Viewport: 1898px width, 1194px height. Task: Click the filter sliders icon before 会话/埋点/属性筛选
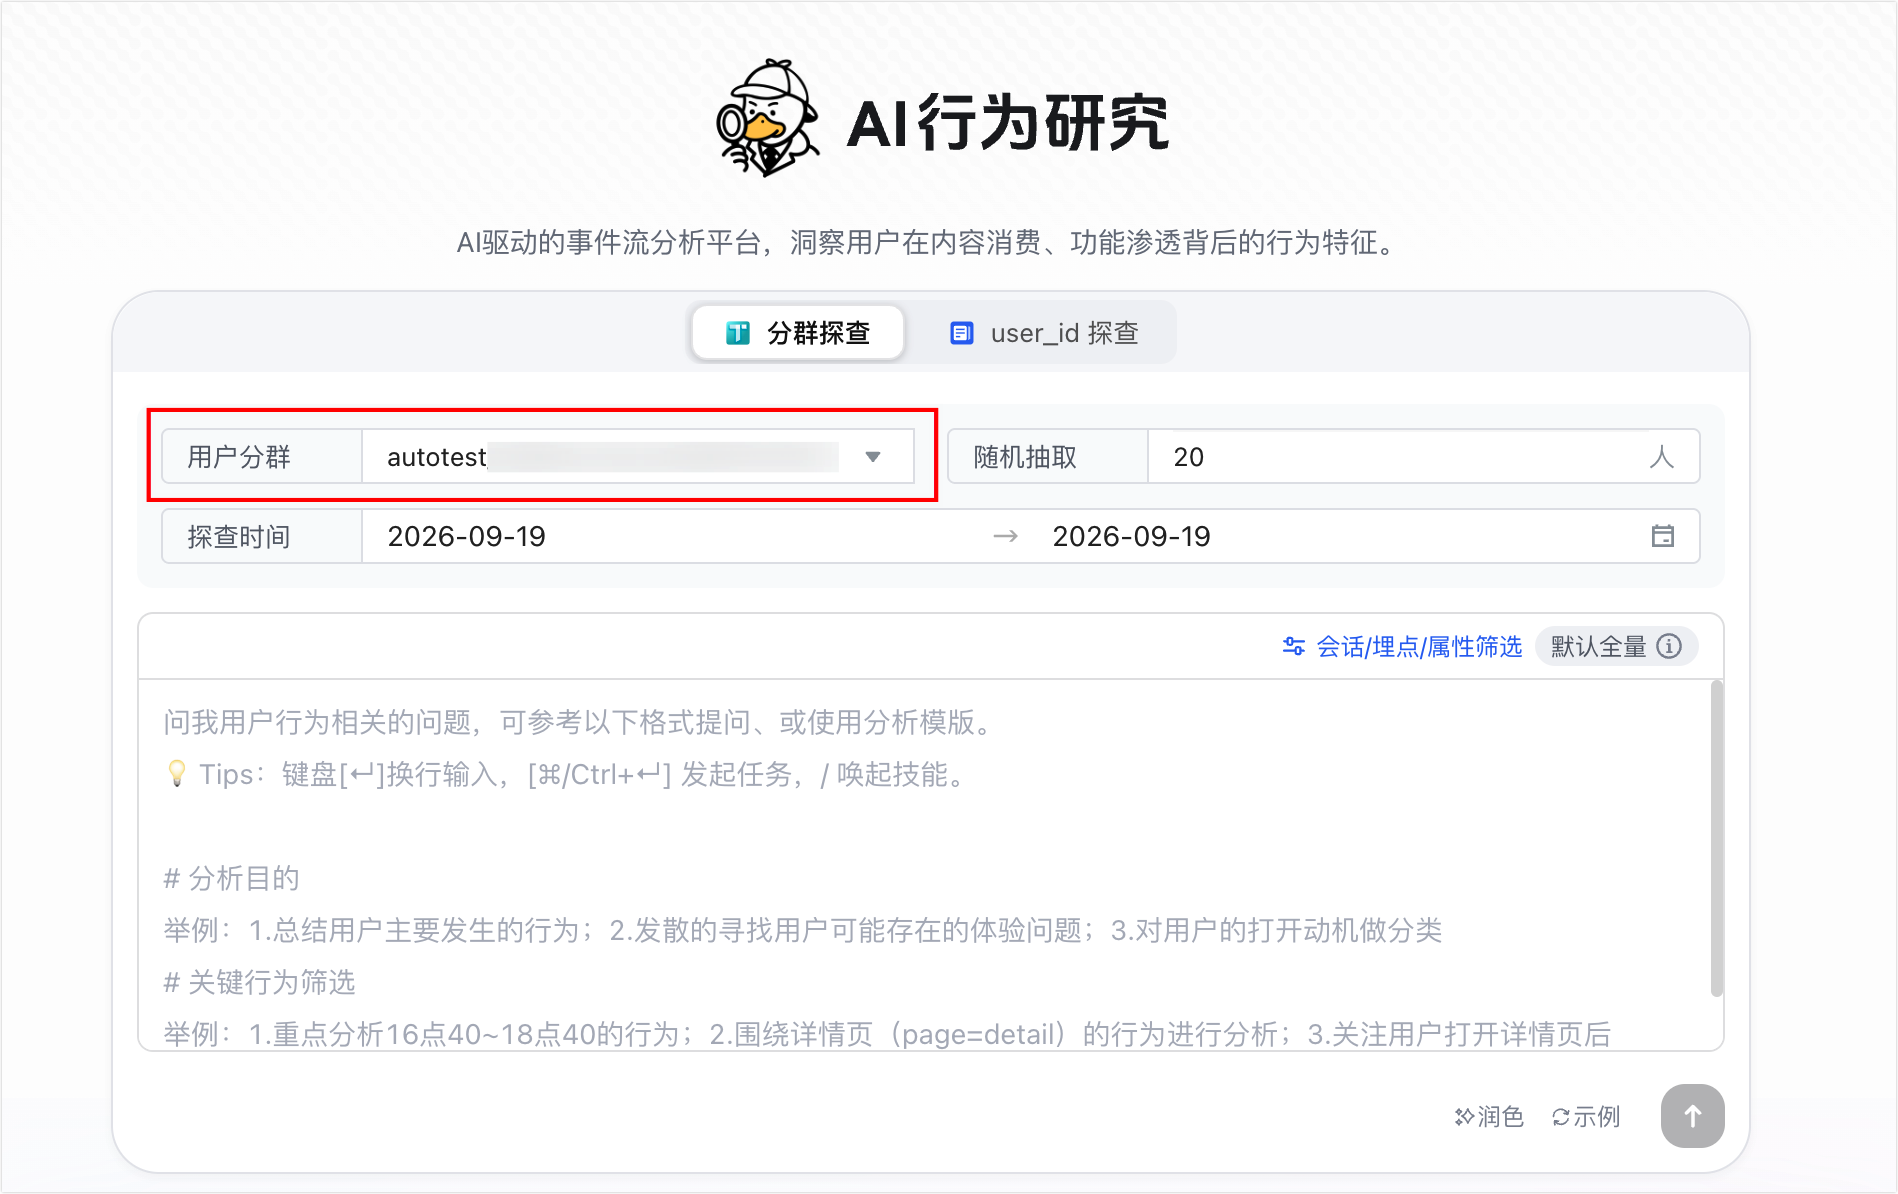pos(1293,646)
